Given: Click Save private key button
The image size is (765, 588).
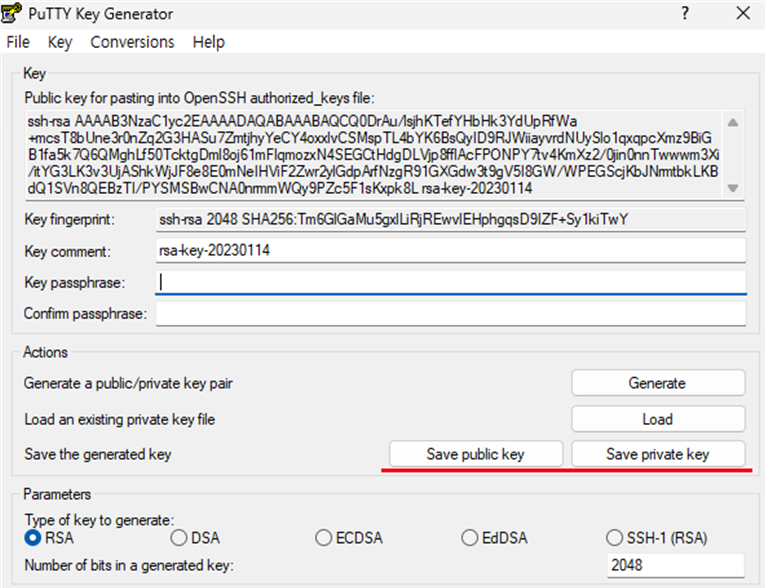Looking at the screenshot, I should [x=658, y=454].
